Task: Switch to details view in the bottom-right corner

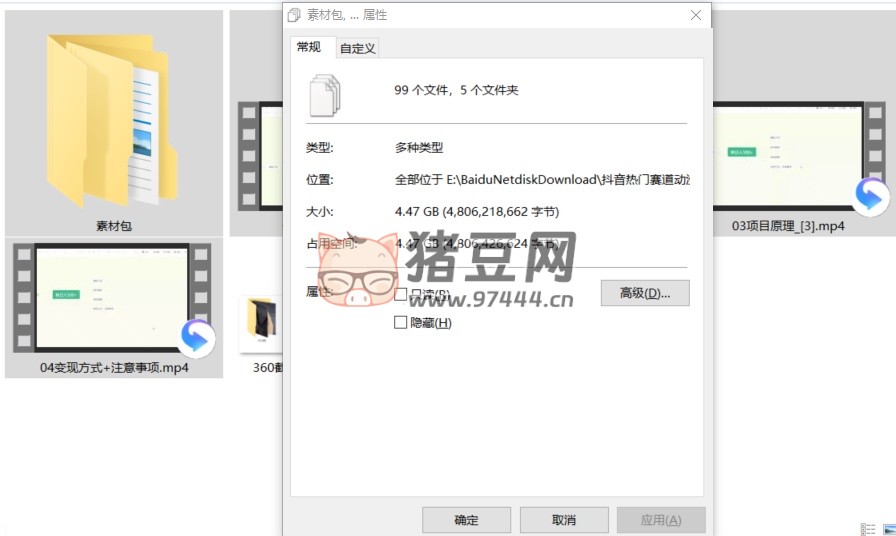Action: 867,528
